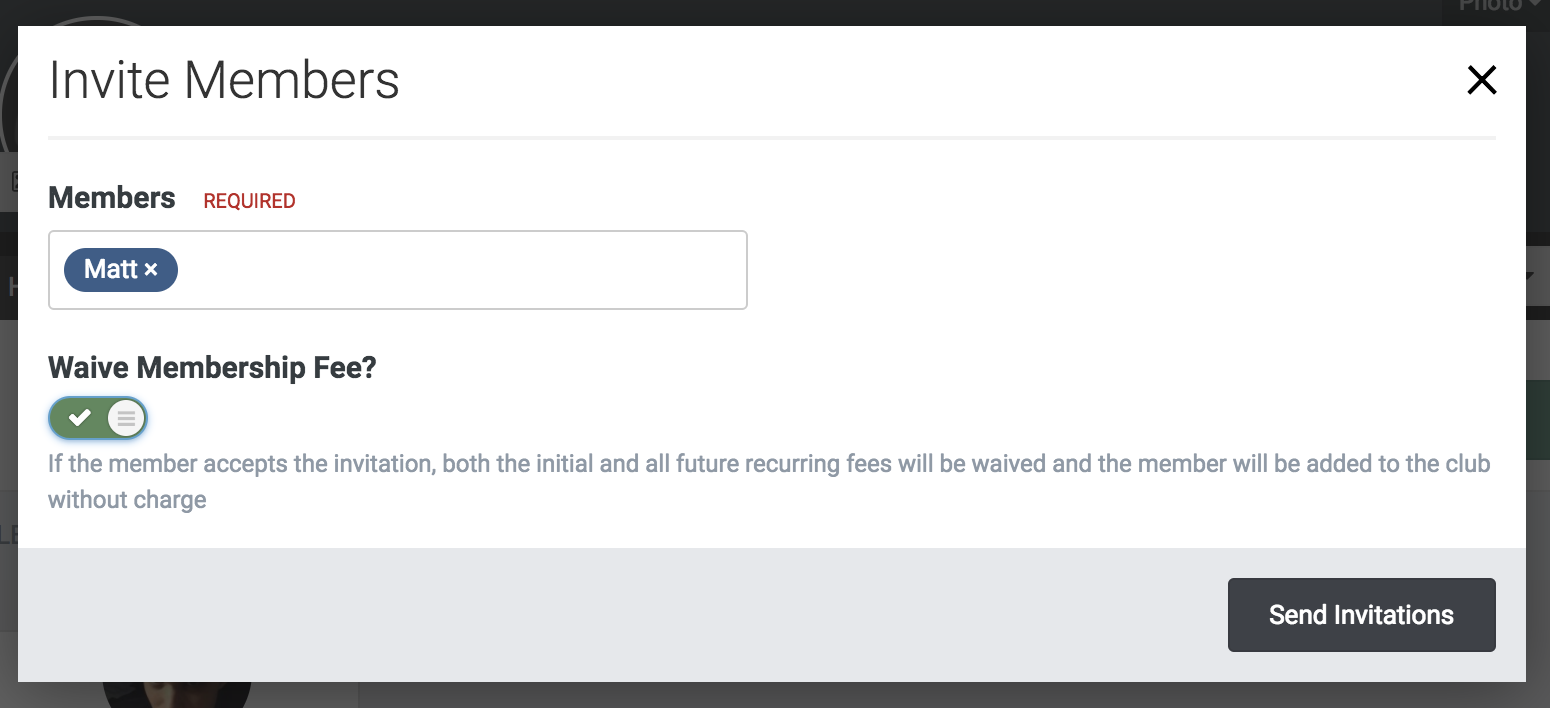This screenshot has width=1550, height=708.
Task: Click the Waive Membership Fee? label
Action: pos(212,367)
